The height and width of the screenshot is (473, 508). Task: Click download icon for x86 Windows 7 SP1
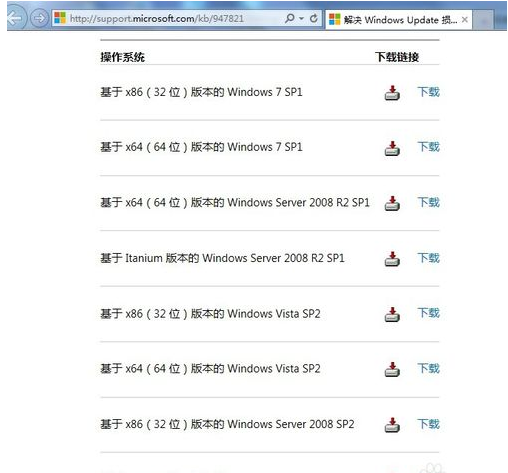click(392, 93)
